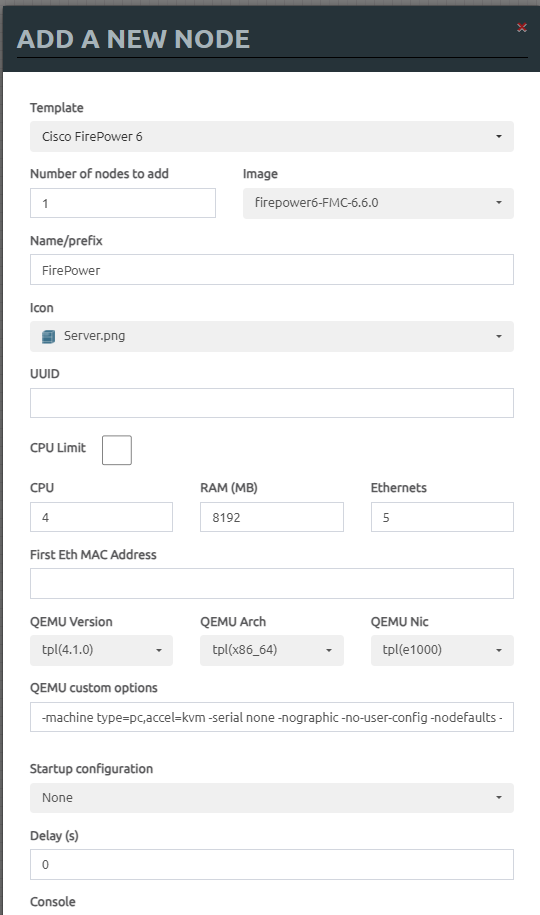The width and height of the screenshot is (540, 915).
Task: Click the RAM (MB) field showing 8192
Action: click(x=271, y=517)
